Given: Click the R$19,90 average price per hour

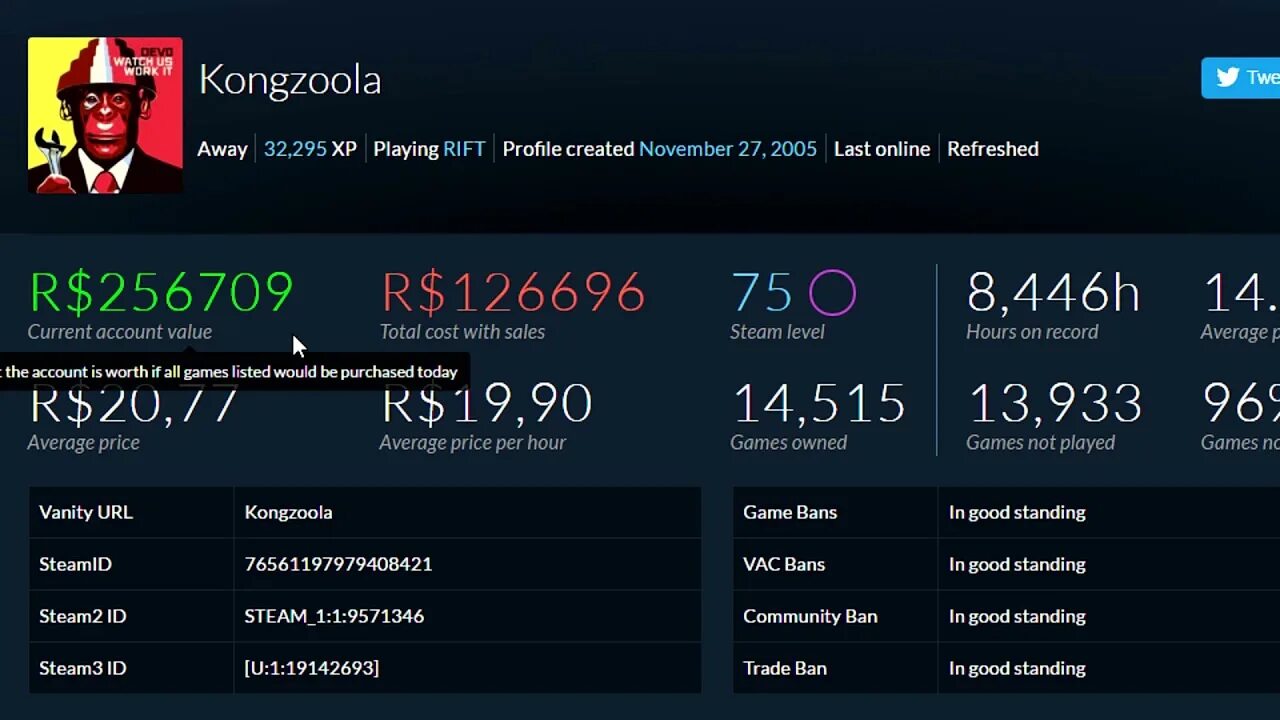Looking at the screenshot, I should click(486, 403).
